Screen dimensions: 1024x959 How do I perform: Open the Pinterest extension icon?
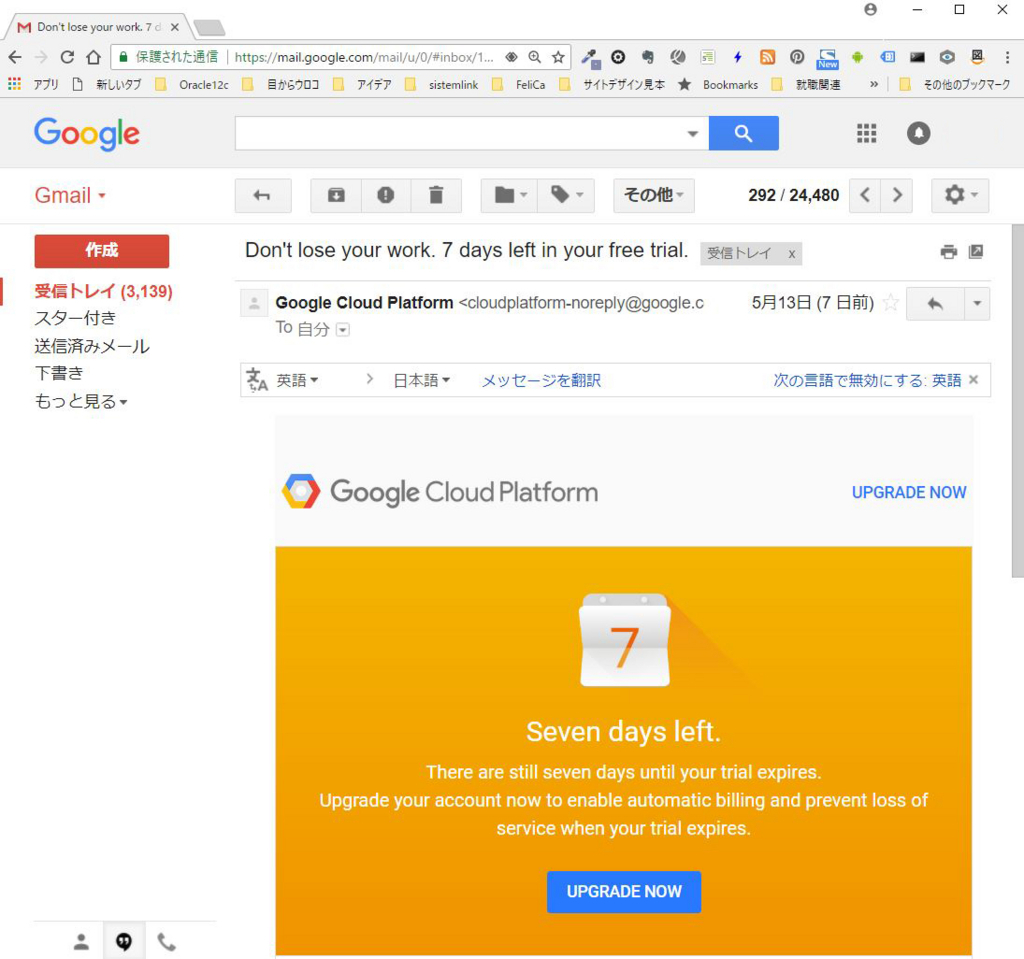[x=797, y=57]
